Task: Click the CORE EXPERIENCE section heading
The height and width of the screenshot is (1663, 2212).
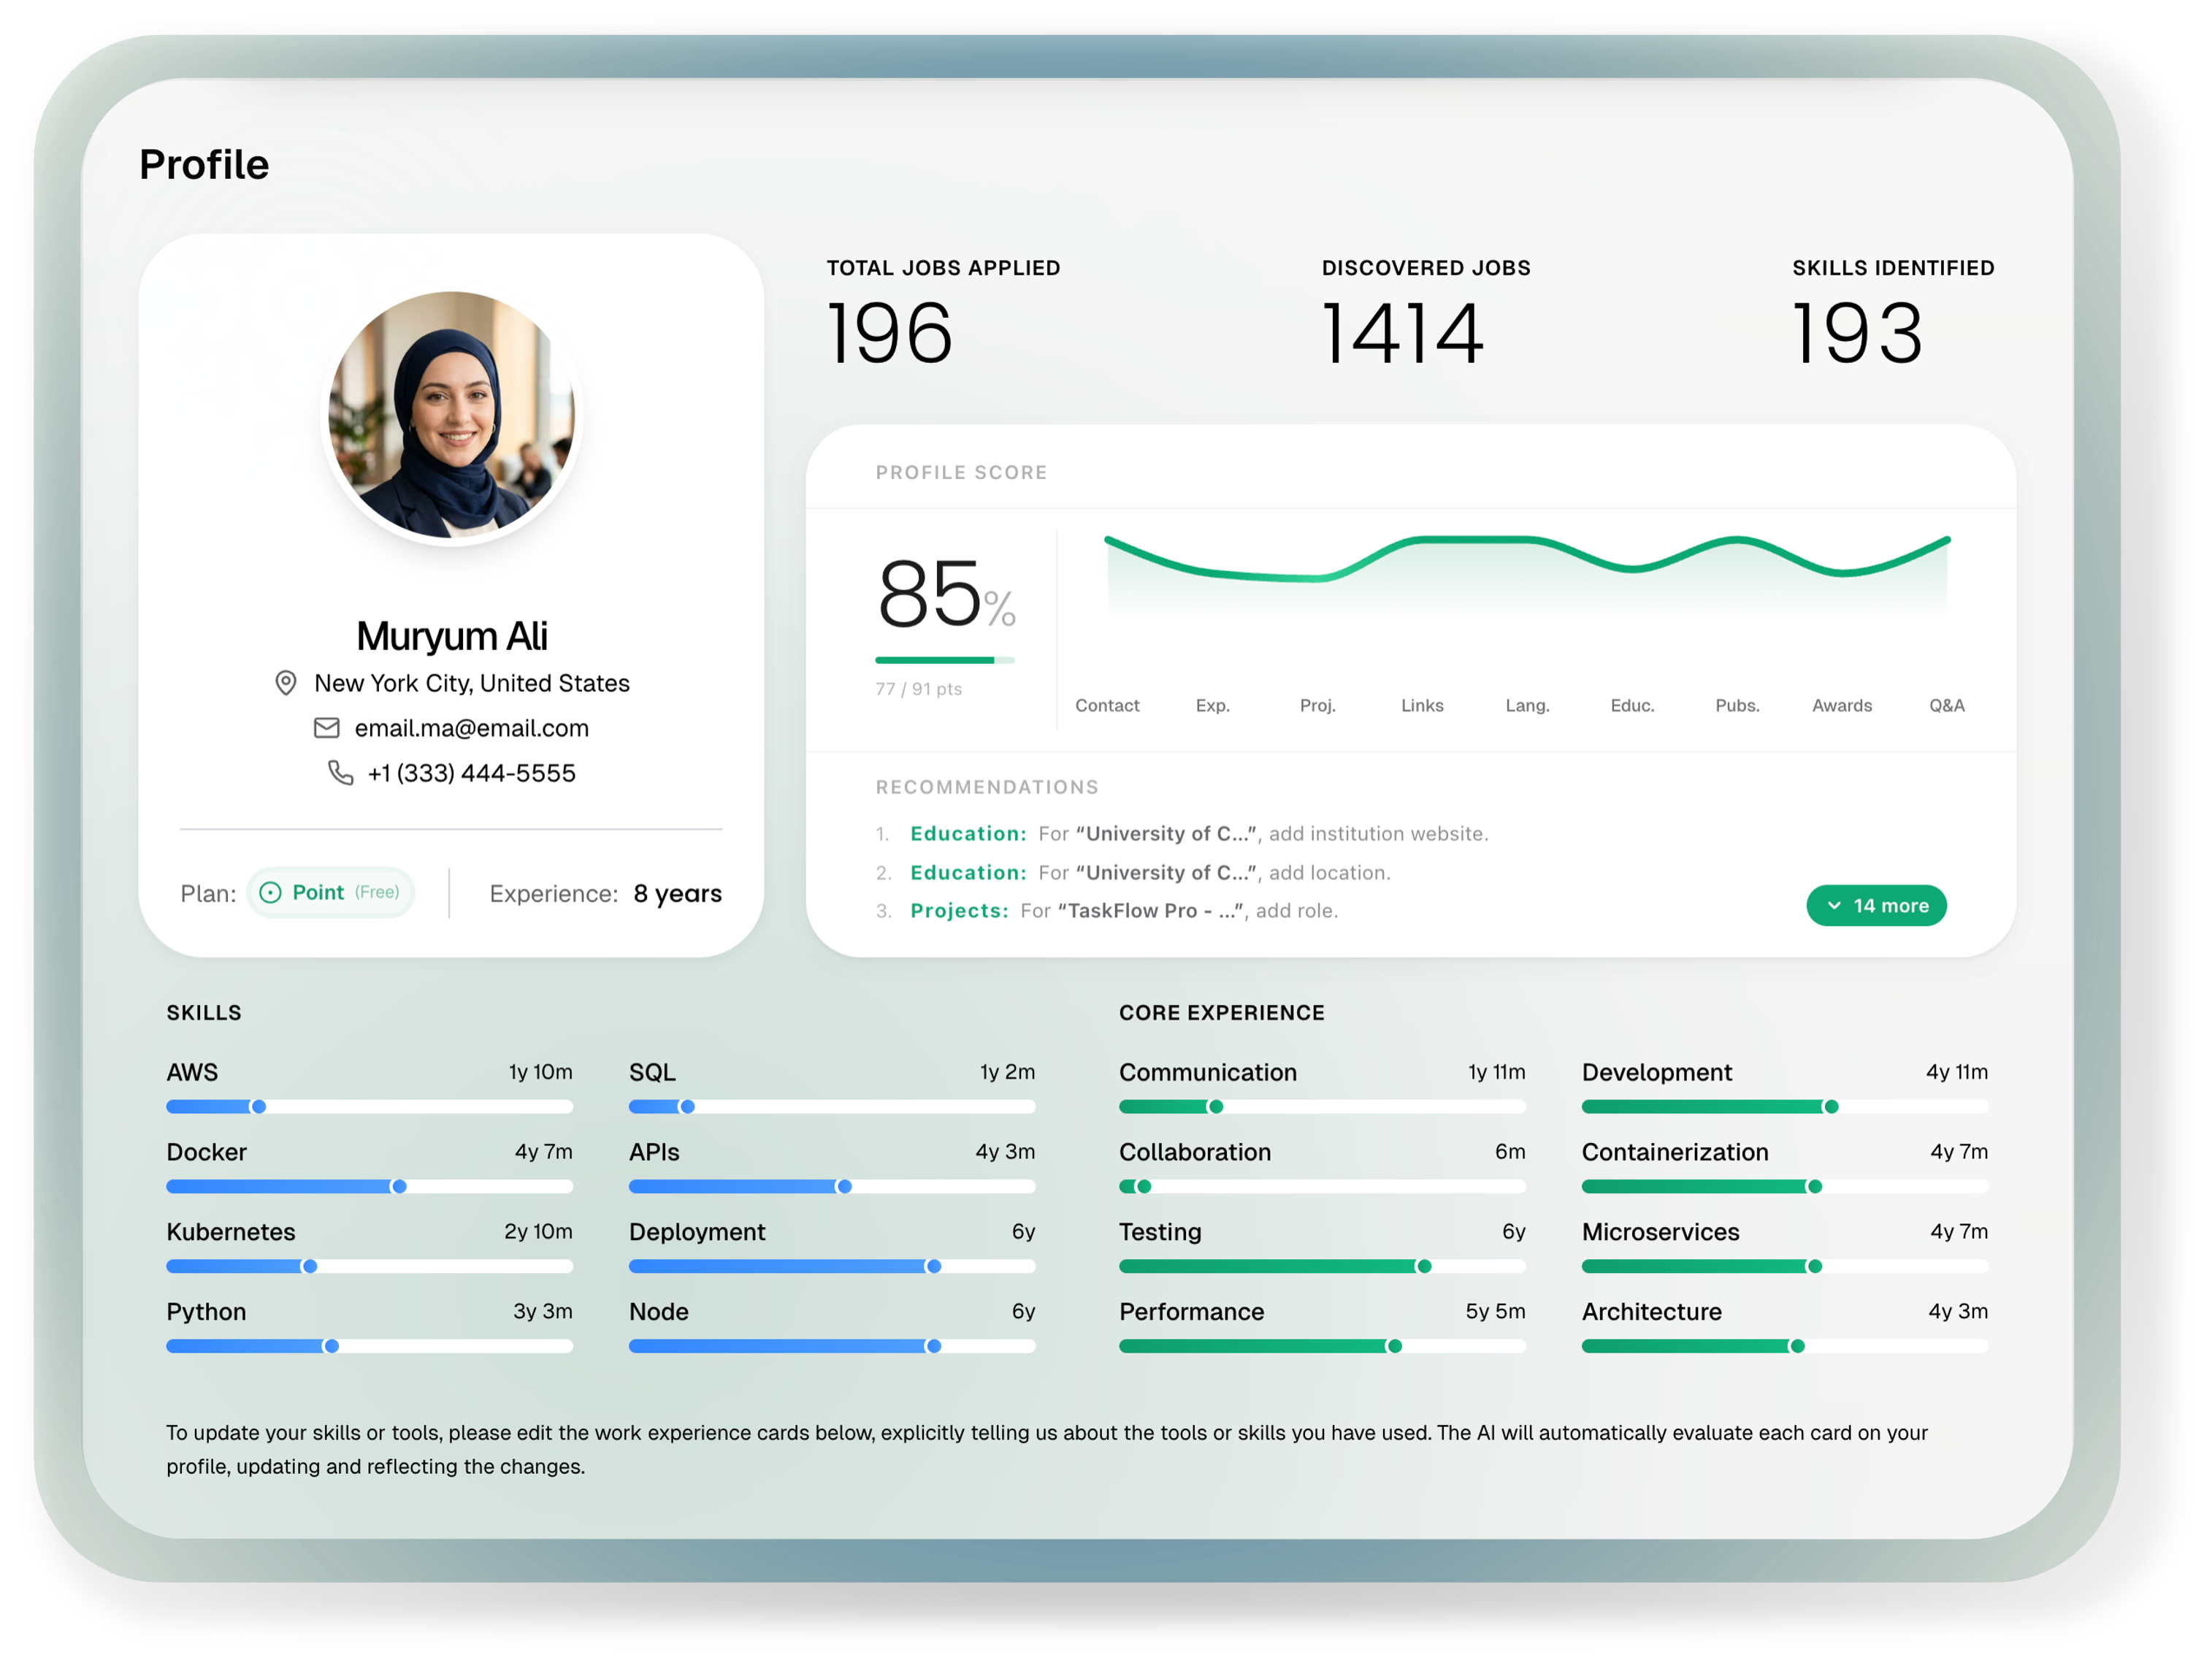Action: click(x=1221, y=1012)
